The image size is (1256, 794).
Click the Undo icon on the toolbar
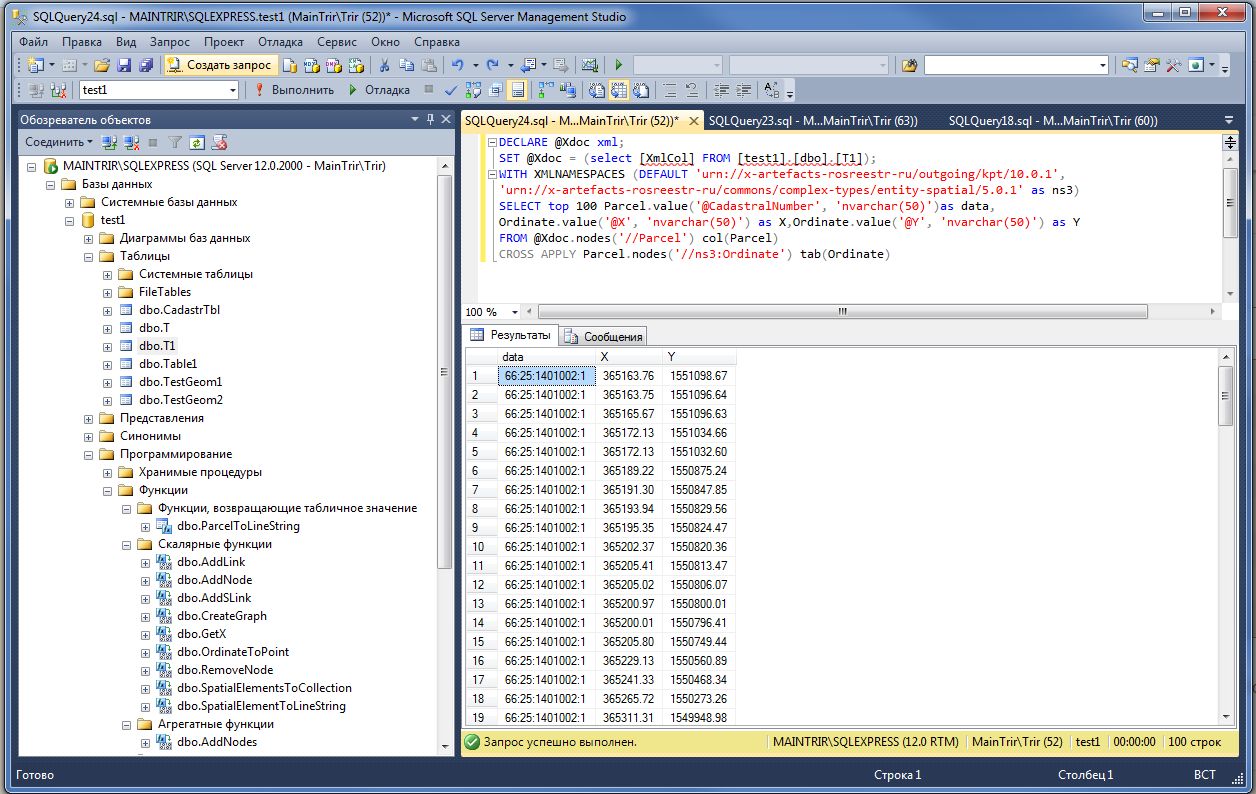click(x=458, y=64)
